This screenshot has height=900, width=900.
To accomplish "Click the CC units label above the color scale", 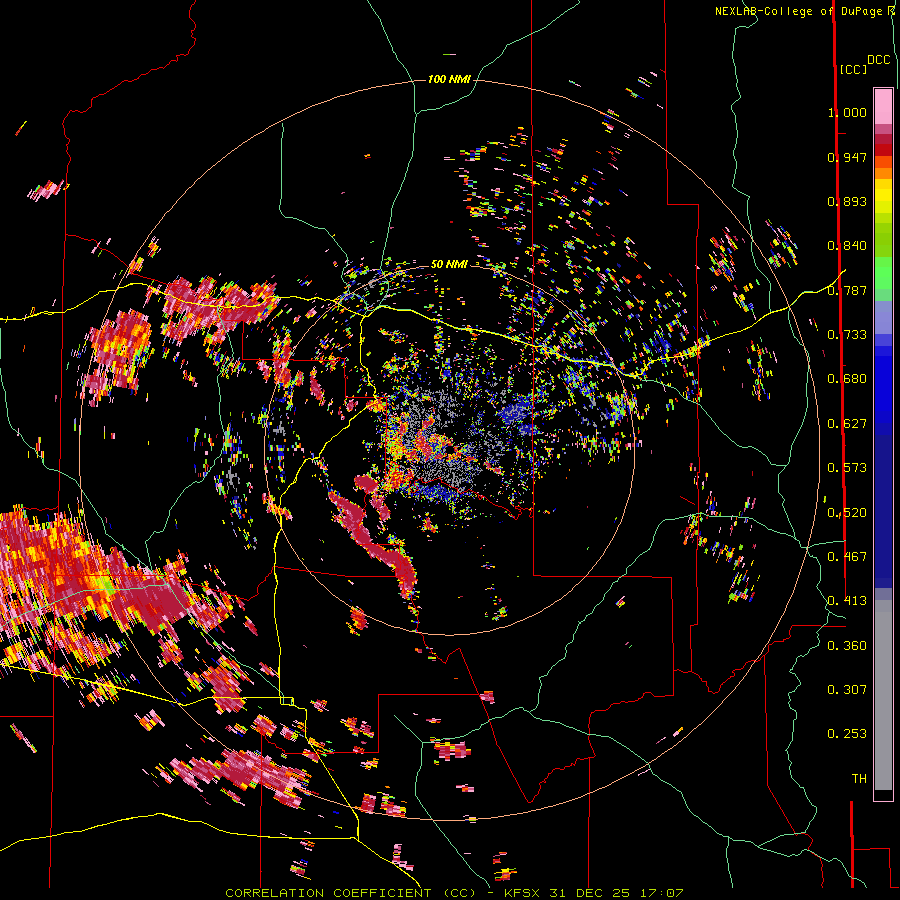I will pyautogui.click(x=854, y=69).
